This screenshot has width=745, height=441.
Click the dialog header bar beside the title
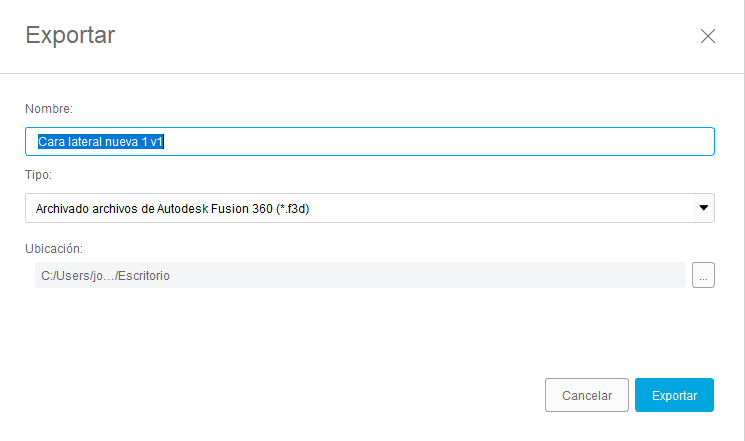[x=400, y=36]
